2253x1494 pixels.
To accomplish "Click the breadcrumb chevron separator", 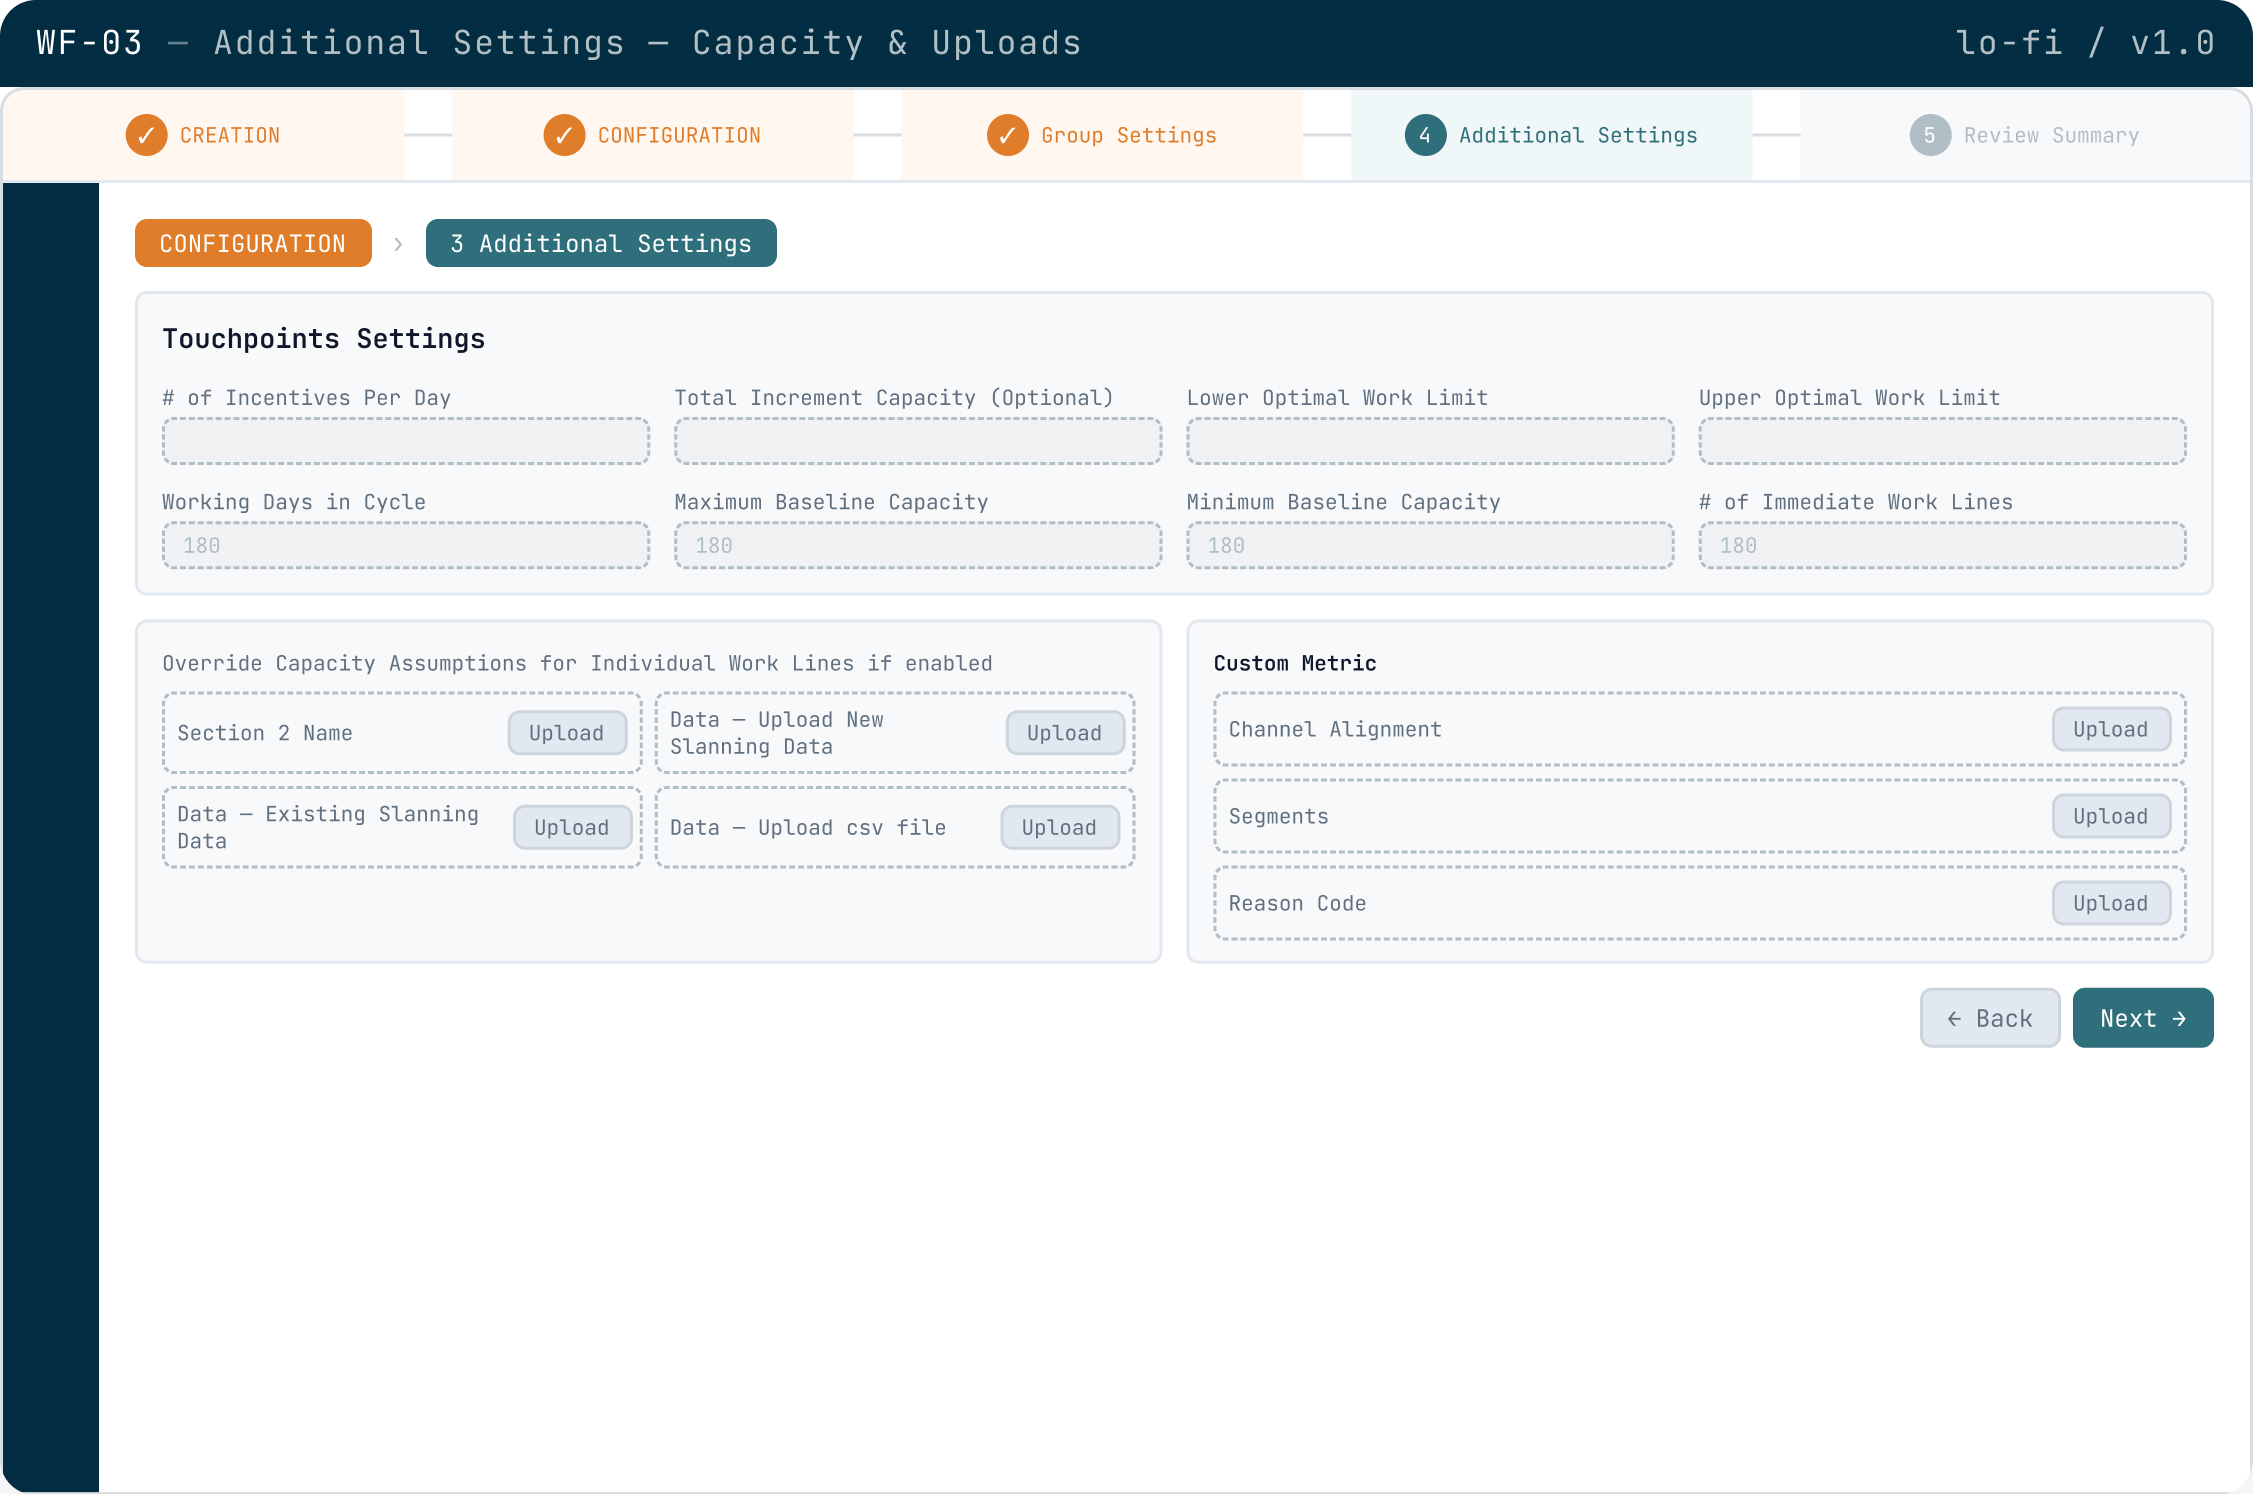I will (x=398, y=244).
